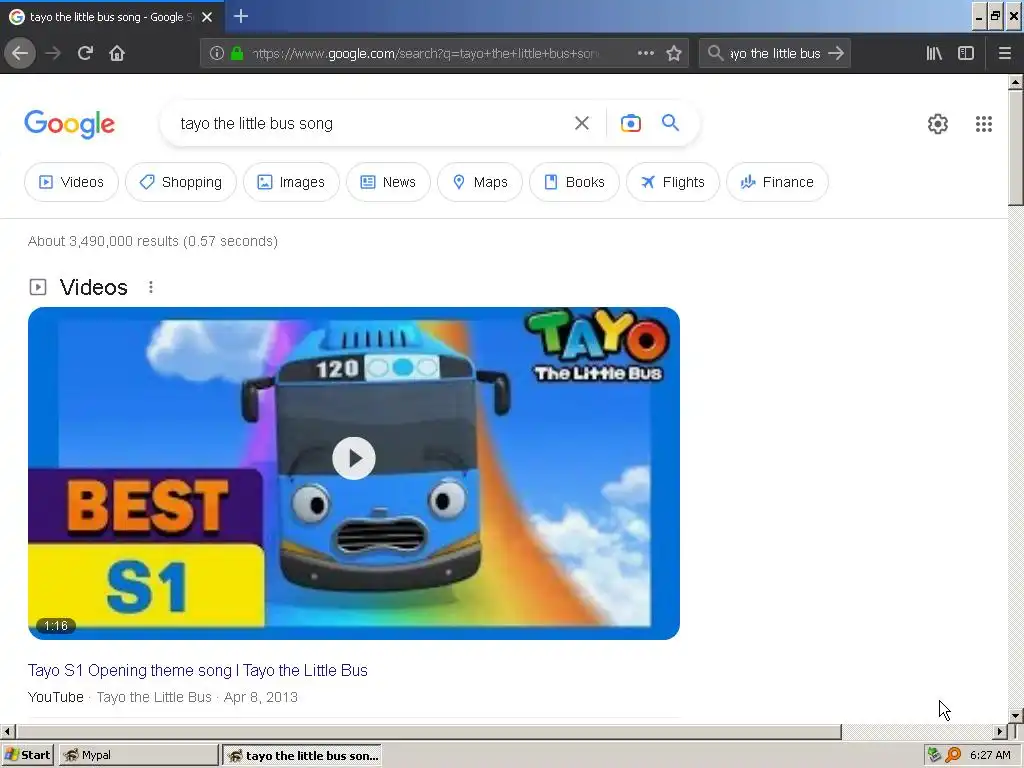Open Maps results

tap(480, 182)
